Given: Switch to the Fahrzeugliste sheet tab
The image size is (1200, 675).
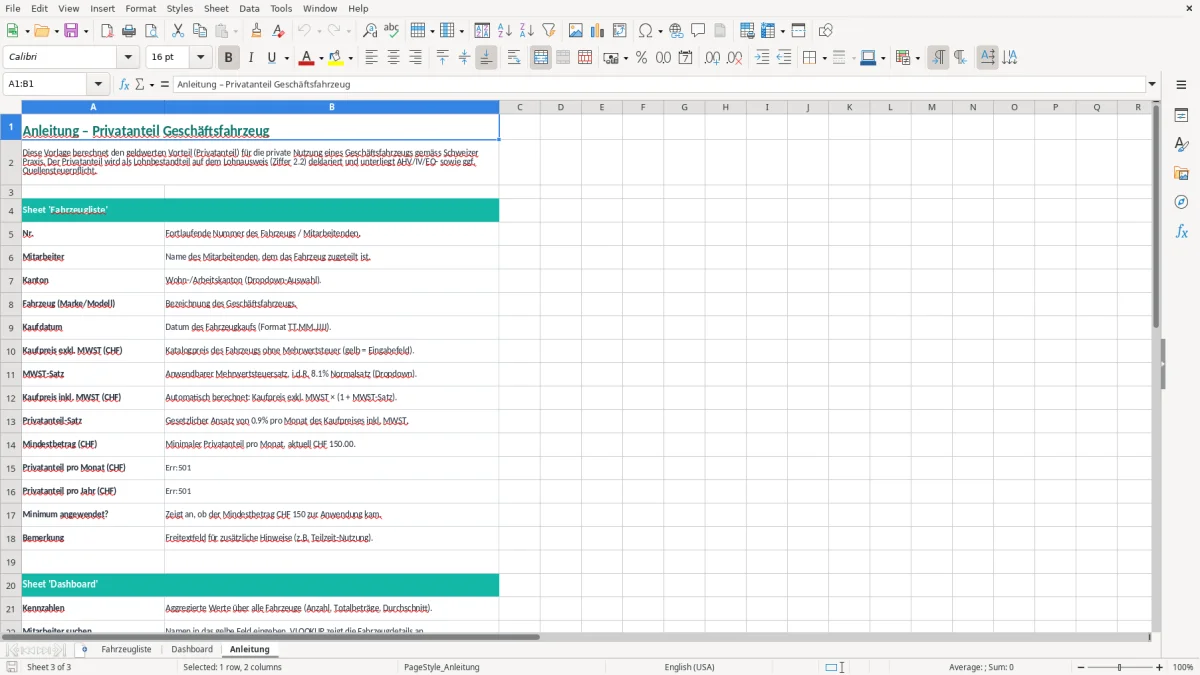Looking at the screenshot, I should [x=126, y=649].
